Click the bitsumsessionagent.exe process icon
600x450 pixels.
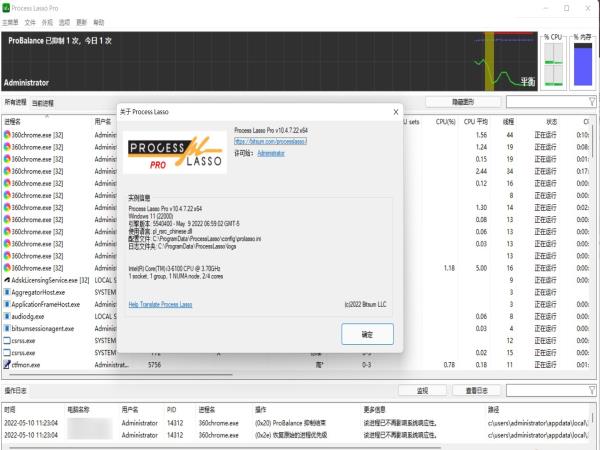coord(7,328)
